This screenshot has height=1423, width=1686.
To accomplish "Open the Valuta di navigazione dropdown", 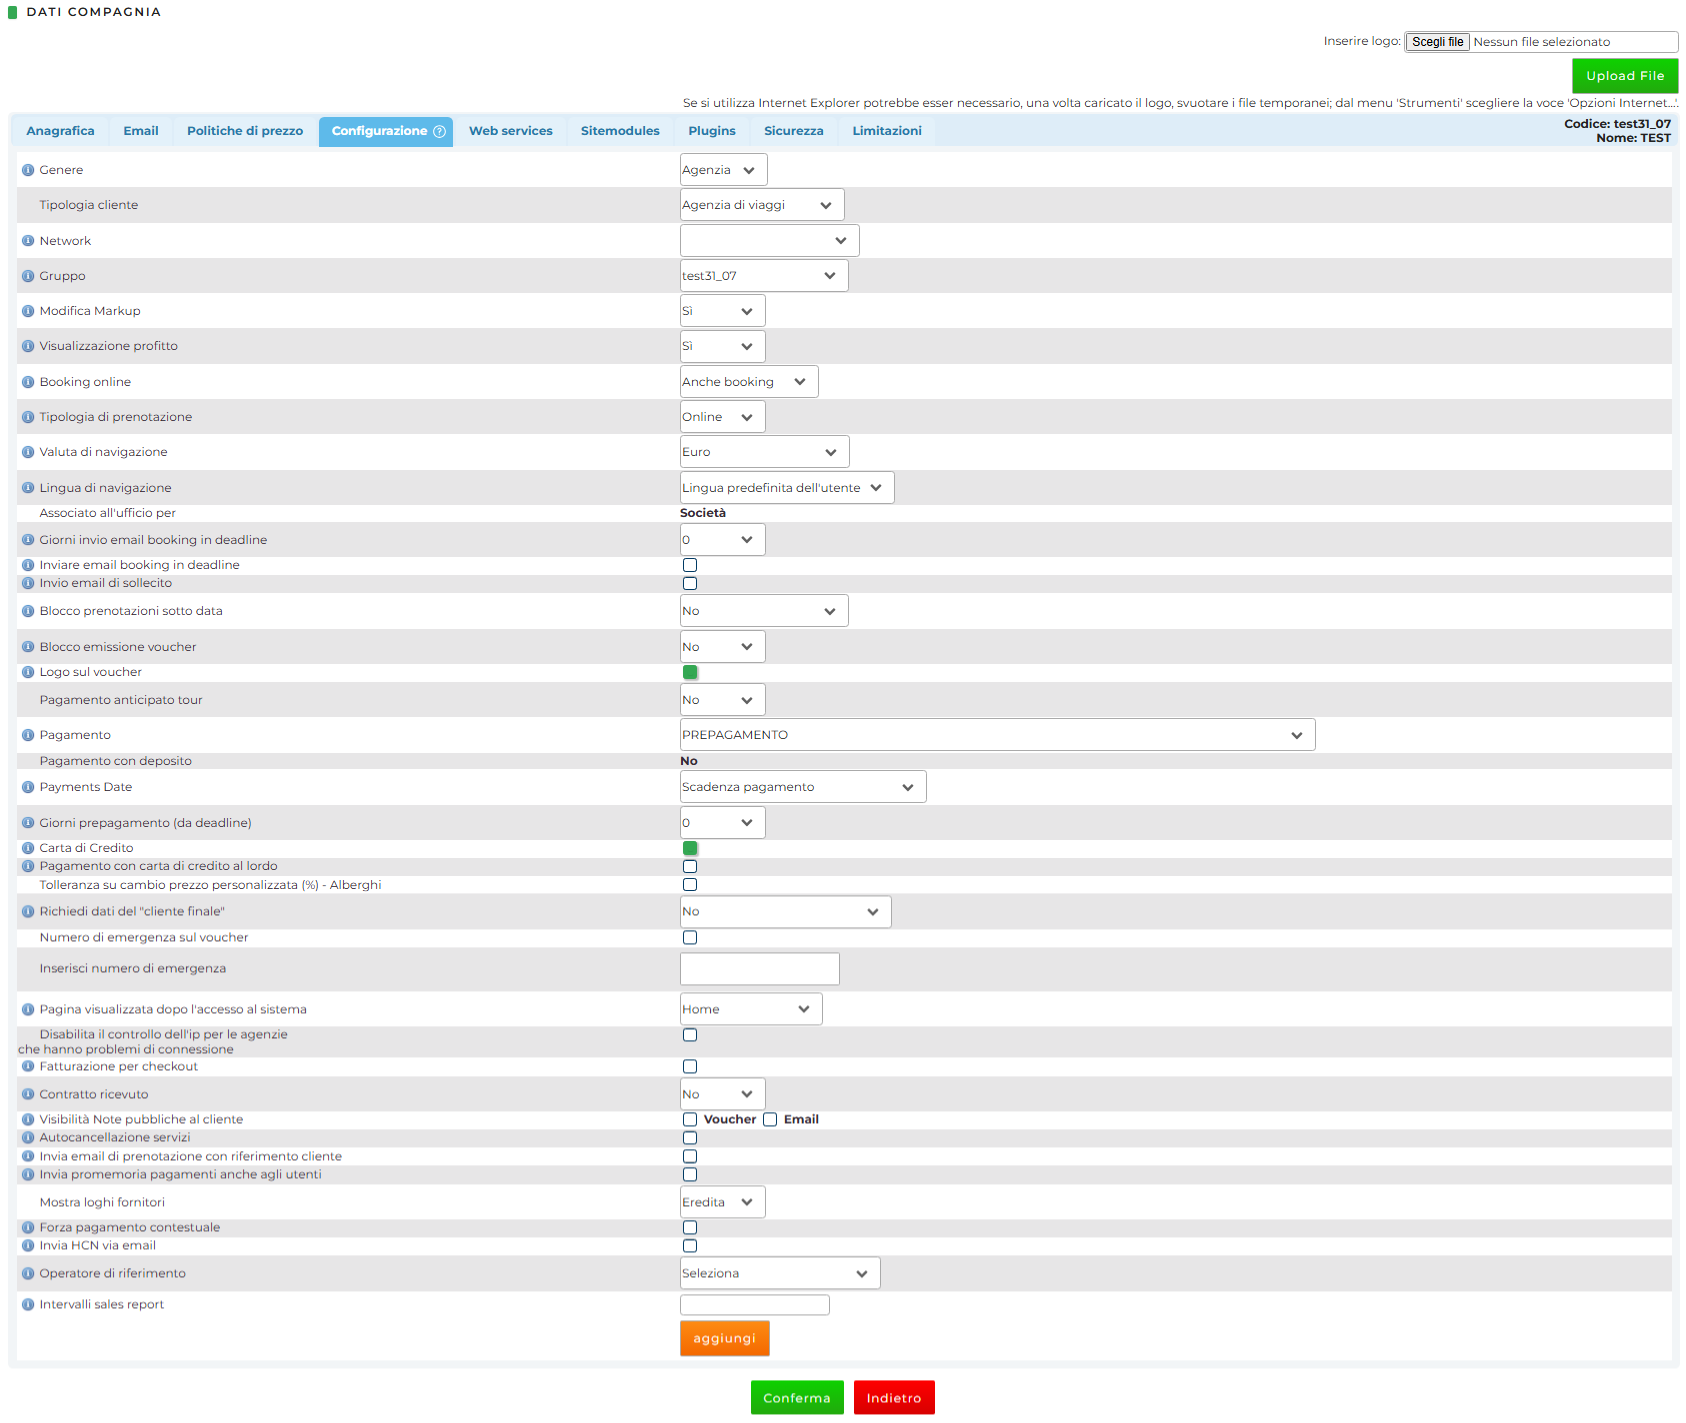I will 764,452.
